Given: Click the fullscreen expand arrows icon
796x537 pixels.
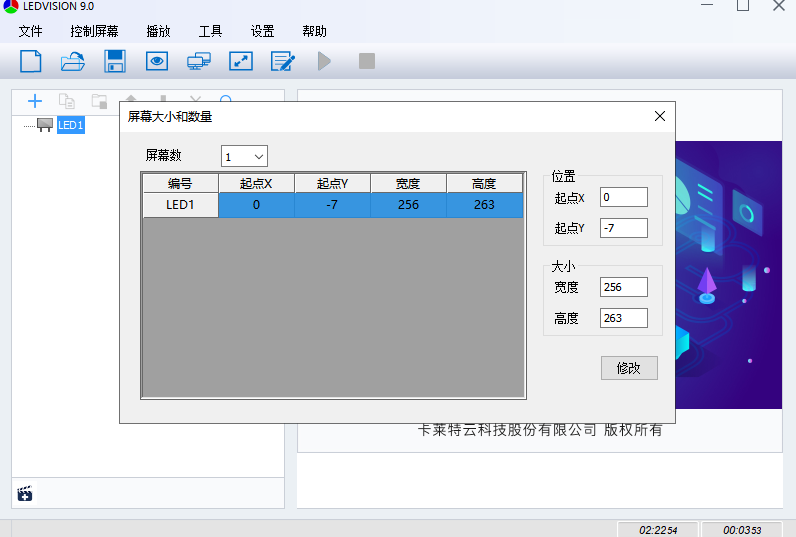Looking at the screenshot, I should (241, 61).
